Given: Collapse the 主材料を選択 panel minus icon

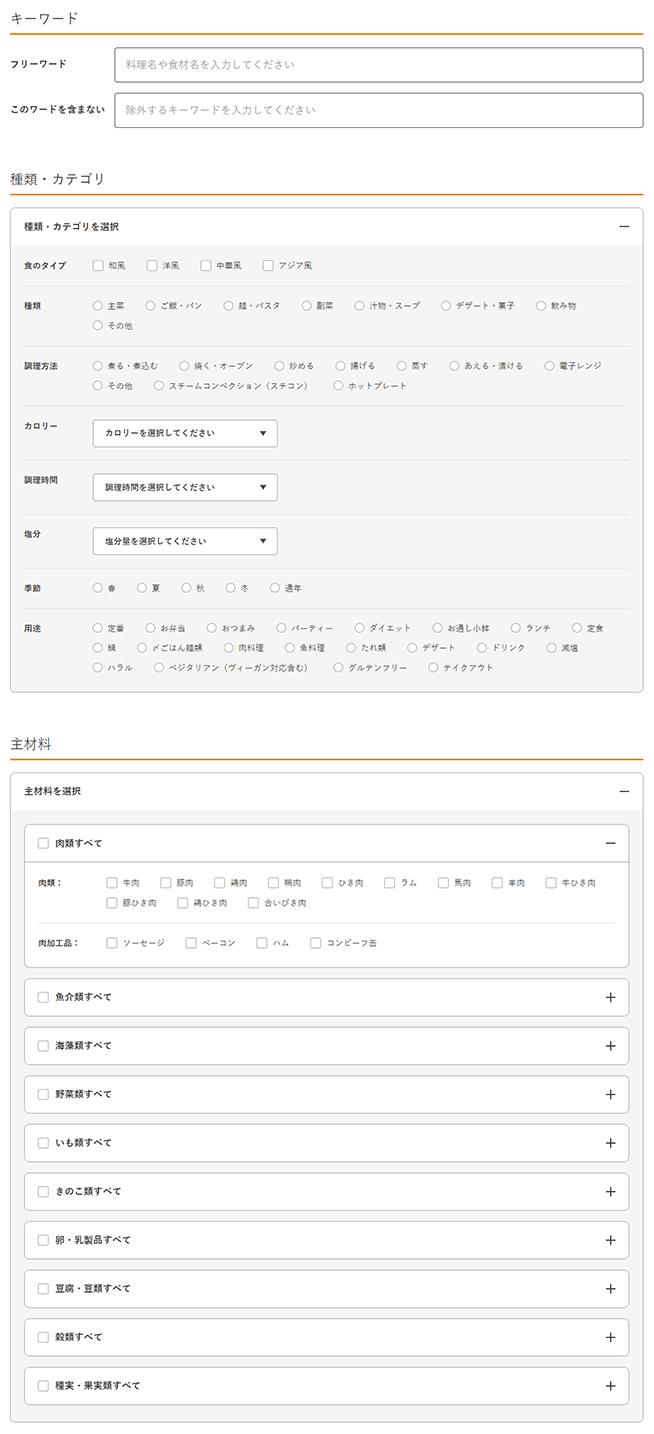Looking at the screenshot, I should tap(624, 791).
